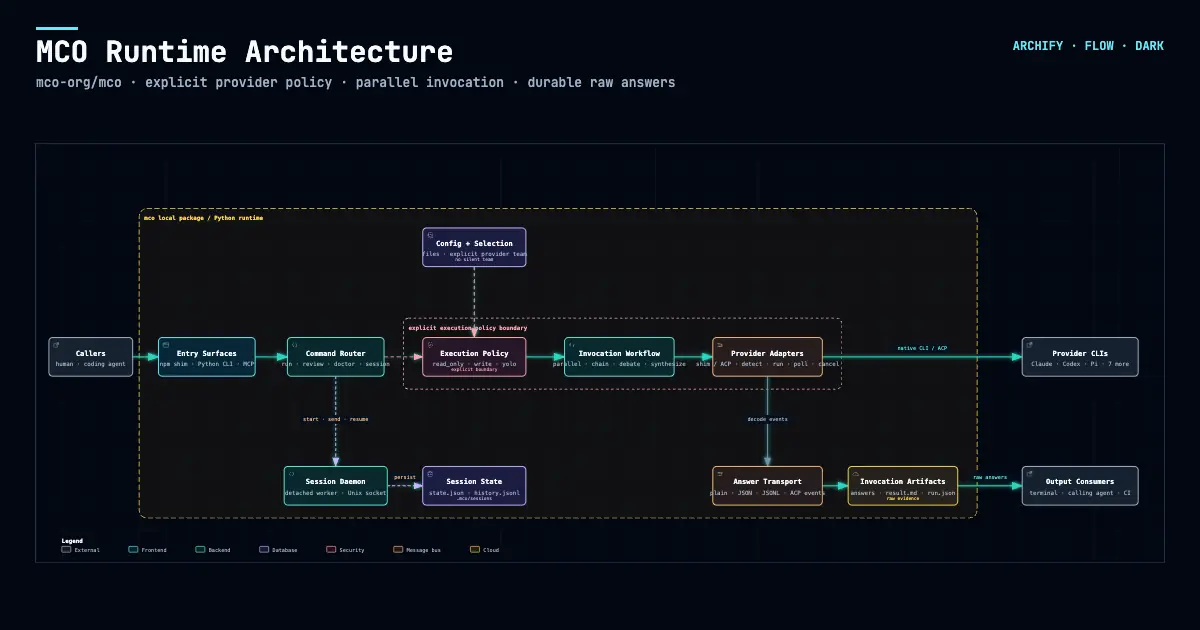Click the 'mco local package / Python runtime' label
The width and height of the screenshot is (1200, 630).
coord(203,217)
